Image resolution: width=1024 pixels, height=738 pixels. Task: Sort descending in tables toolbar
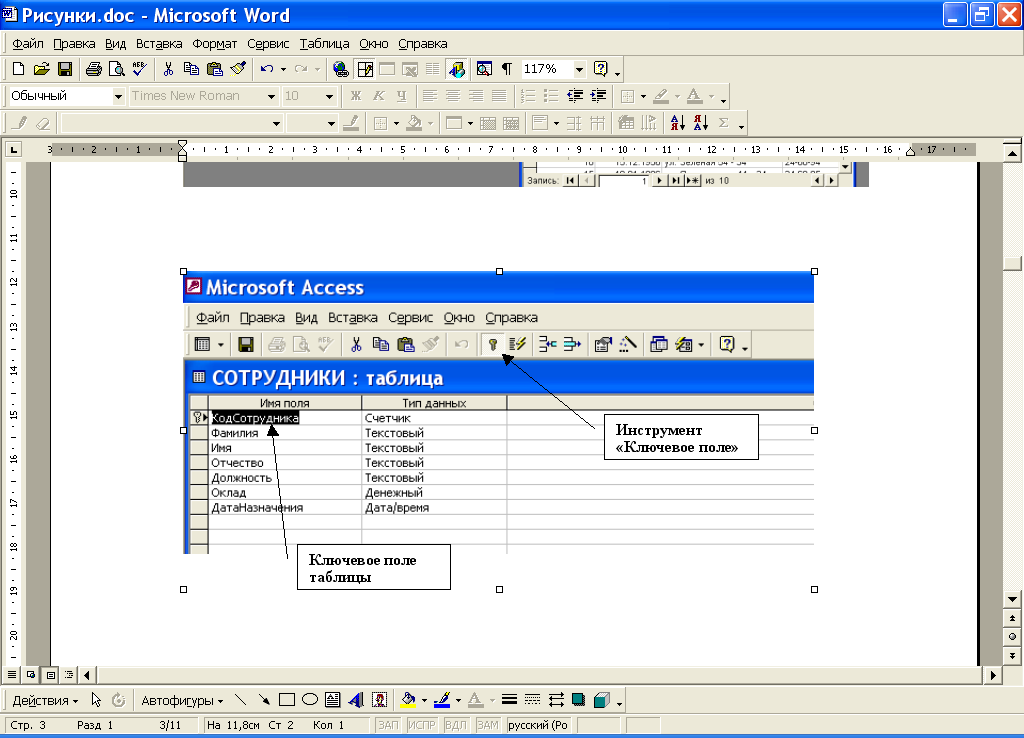701,123
